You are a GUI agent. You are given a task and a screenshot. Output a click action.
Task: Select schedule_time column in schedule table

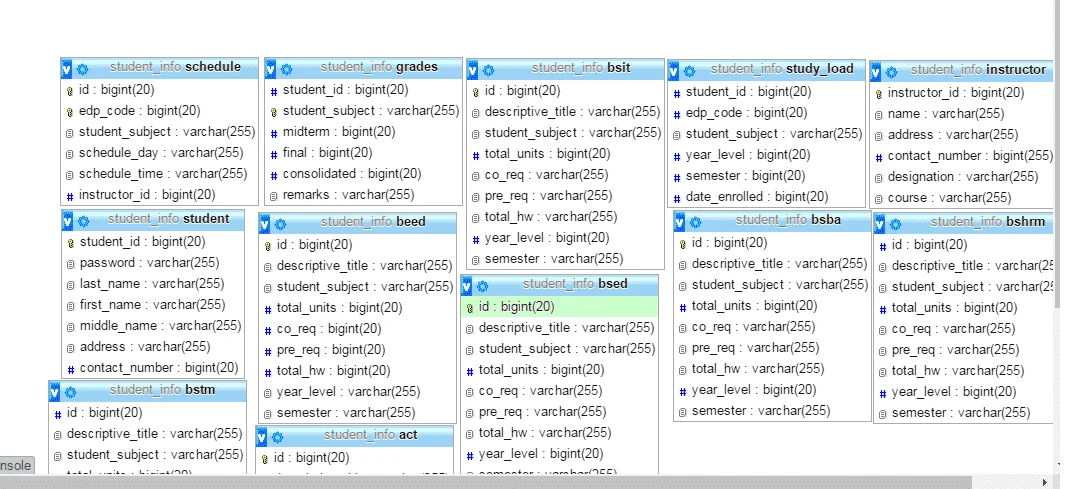tap(160, 173)
